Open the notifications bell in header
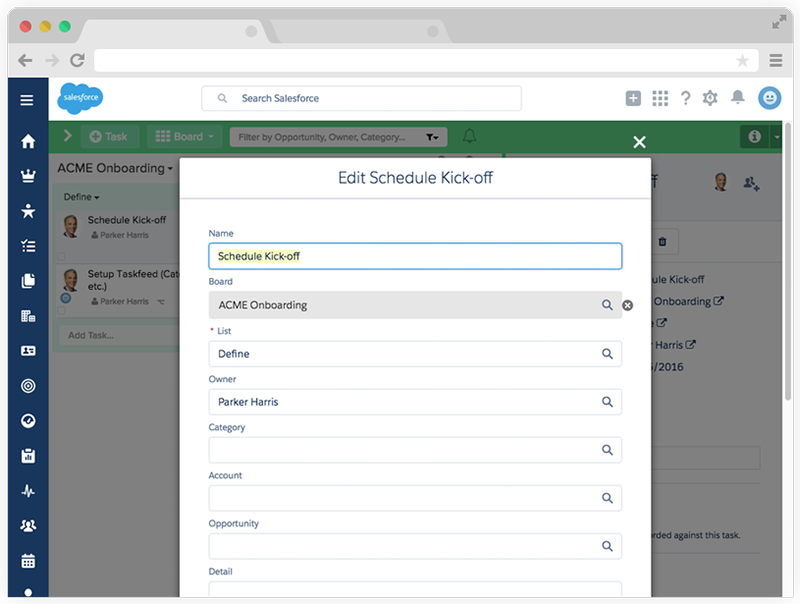This screenshot has width=800, height=604. point(738,97)
